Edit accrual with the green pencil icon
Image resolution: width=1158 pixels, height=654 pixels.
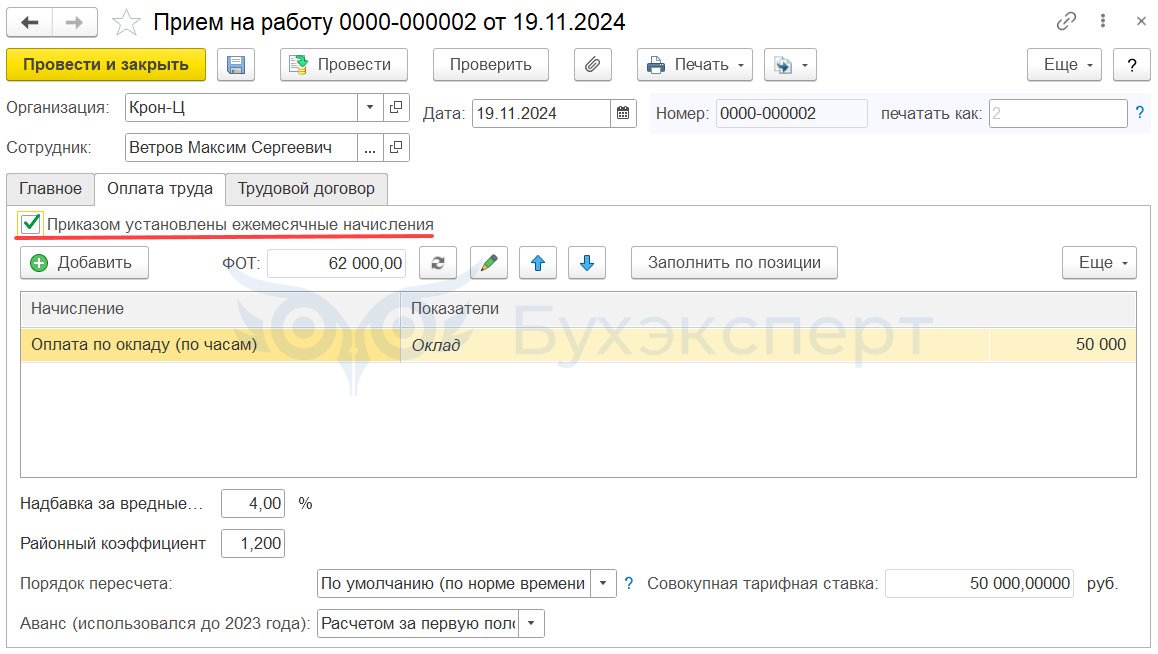(489, 263)
